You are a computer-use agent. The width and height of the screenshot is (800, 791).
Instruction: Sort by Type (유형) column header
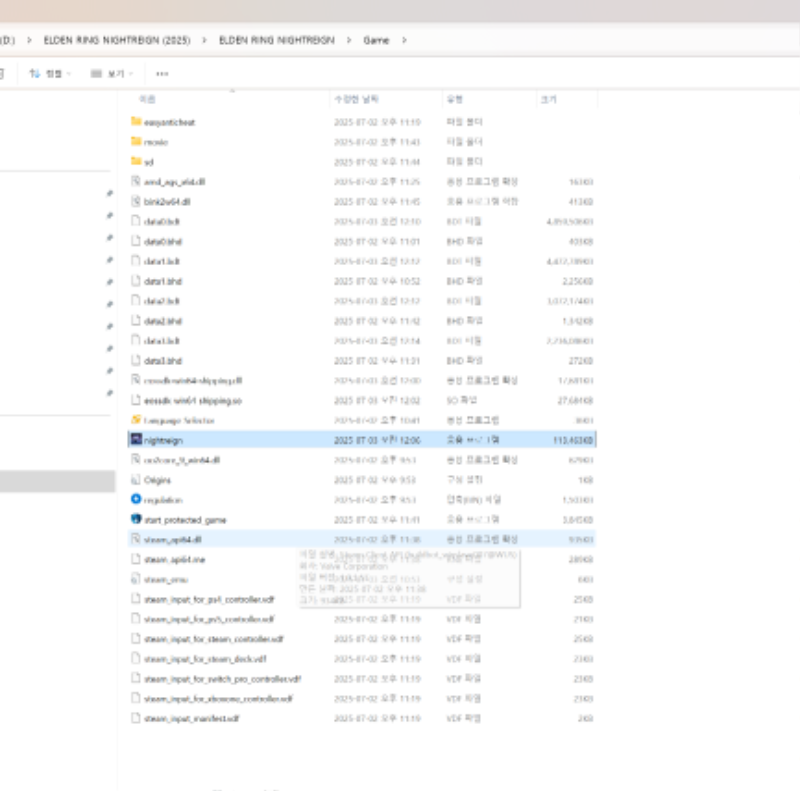click(455, 99)
